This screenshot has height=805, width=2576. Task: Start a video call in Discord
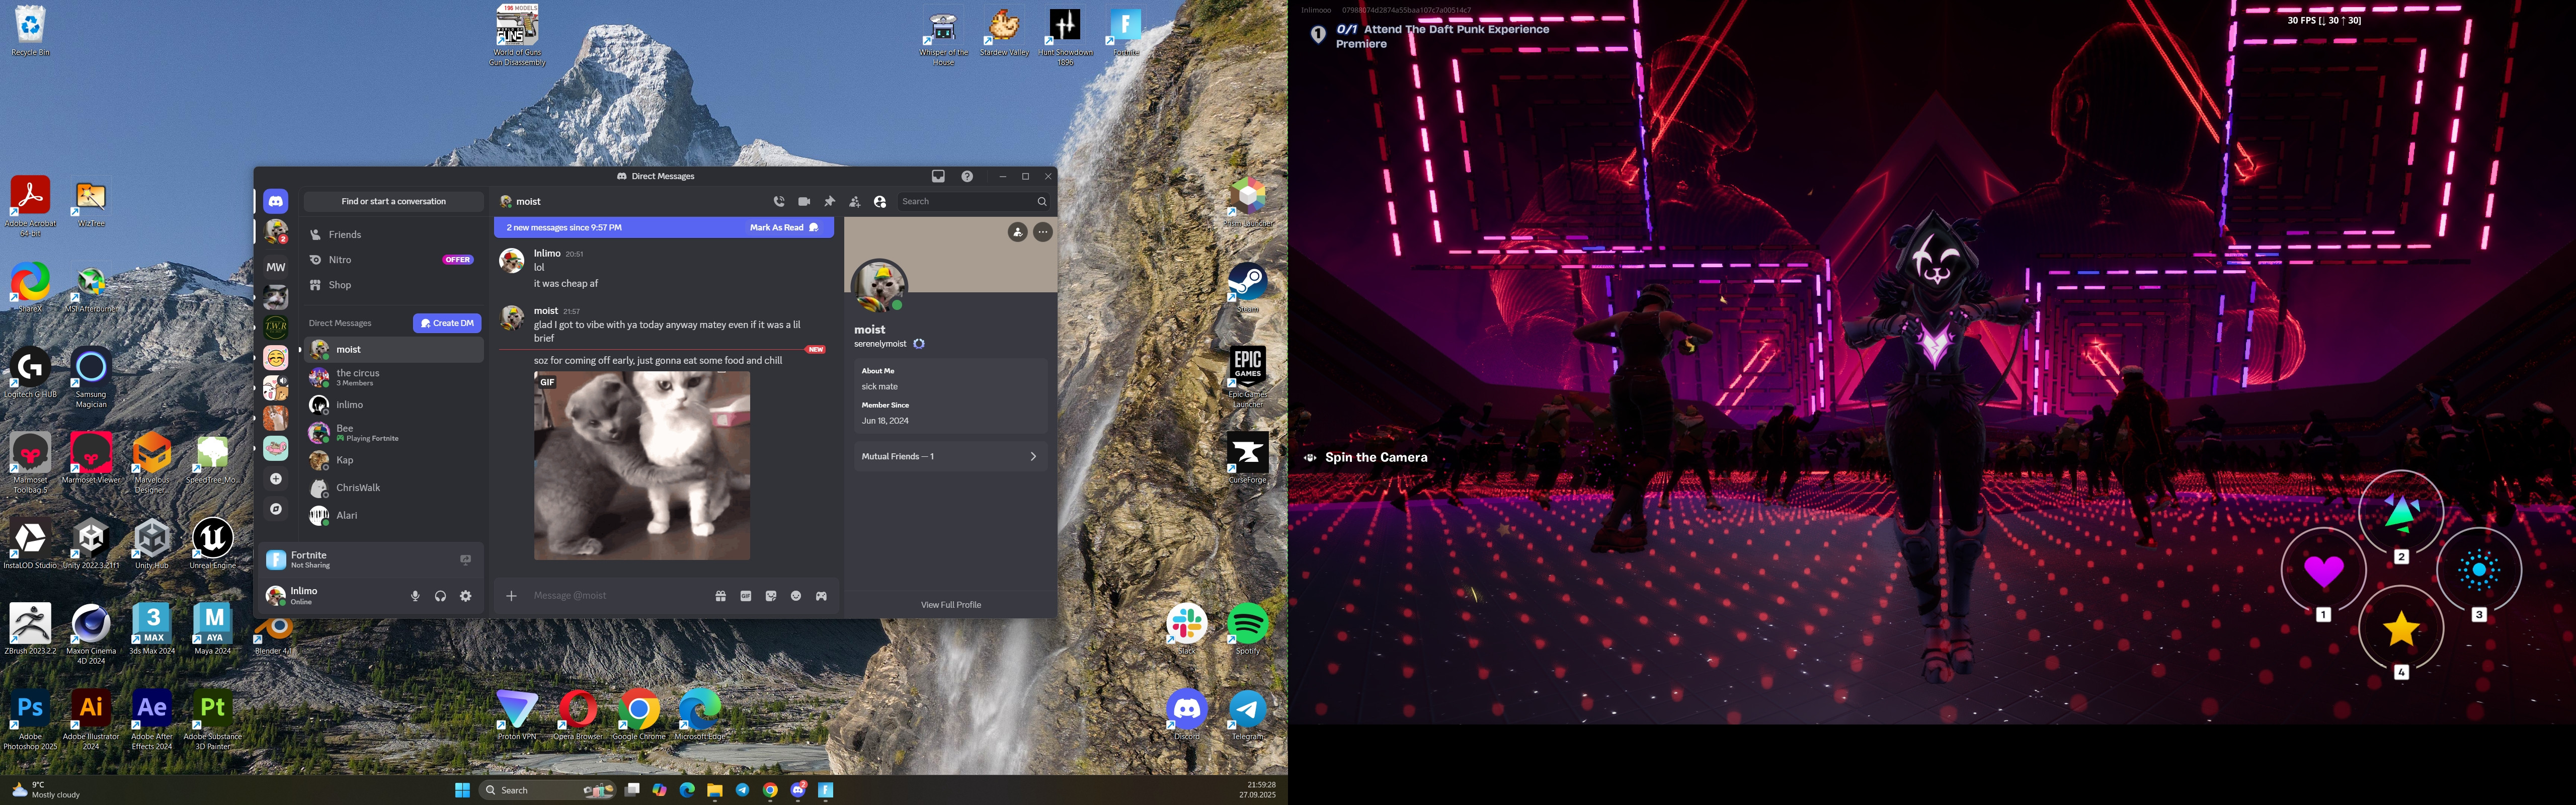coord(804,201)
